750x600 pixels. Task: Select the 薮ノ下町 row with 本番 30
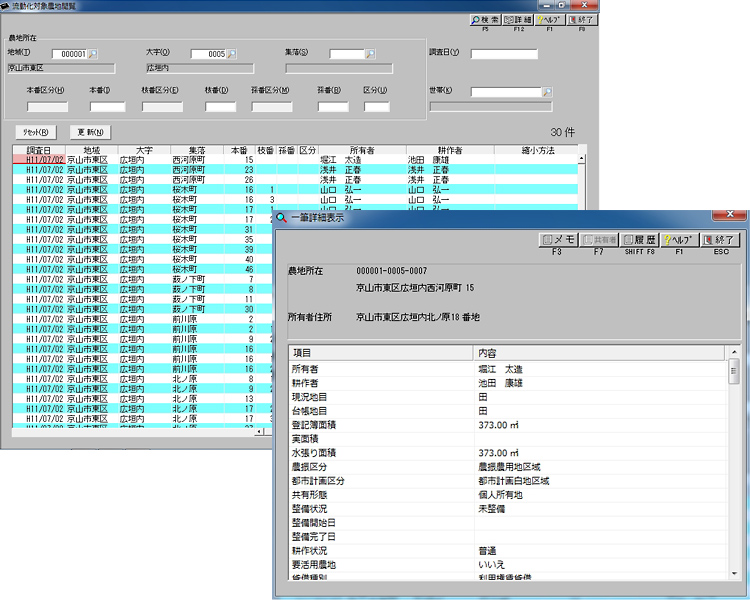point(143,309)
